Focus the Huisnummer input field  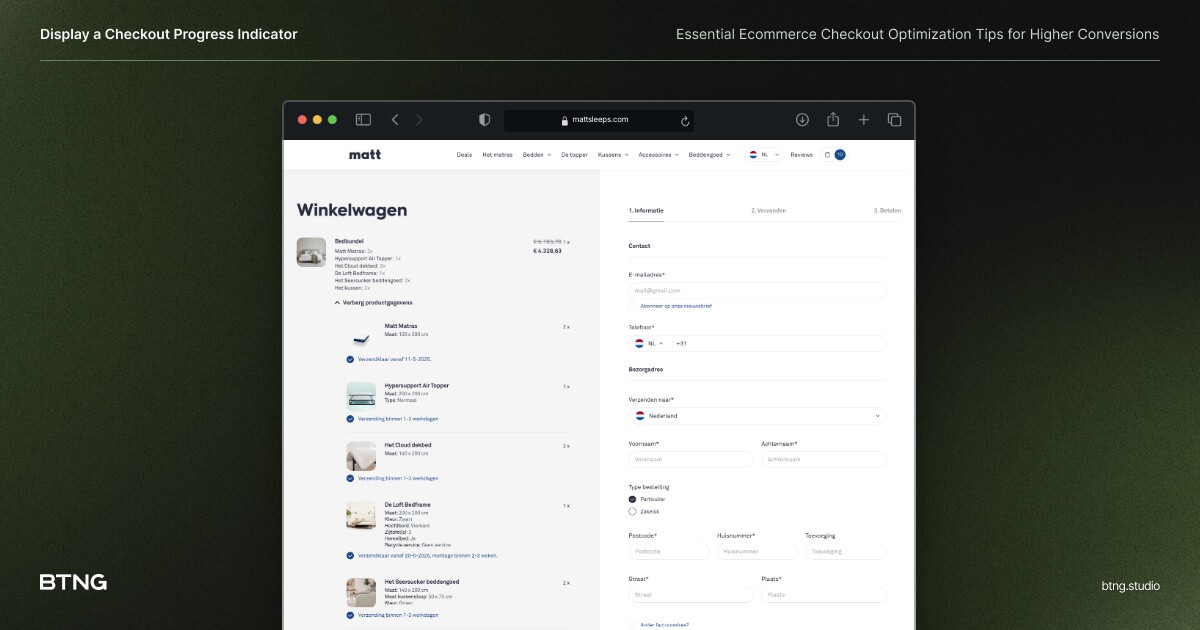(757, 551)
